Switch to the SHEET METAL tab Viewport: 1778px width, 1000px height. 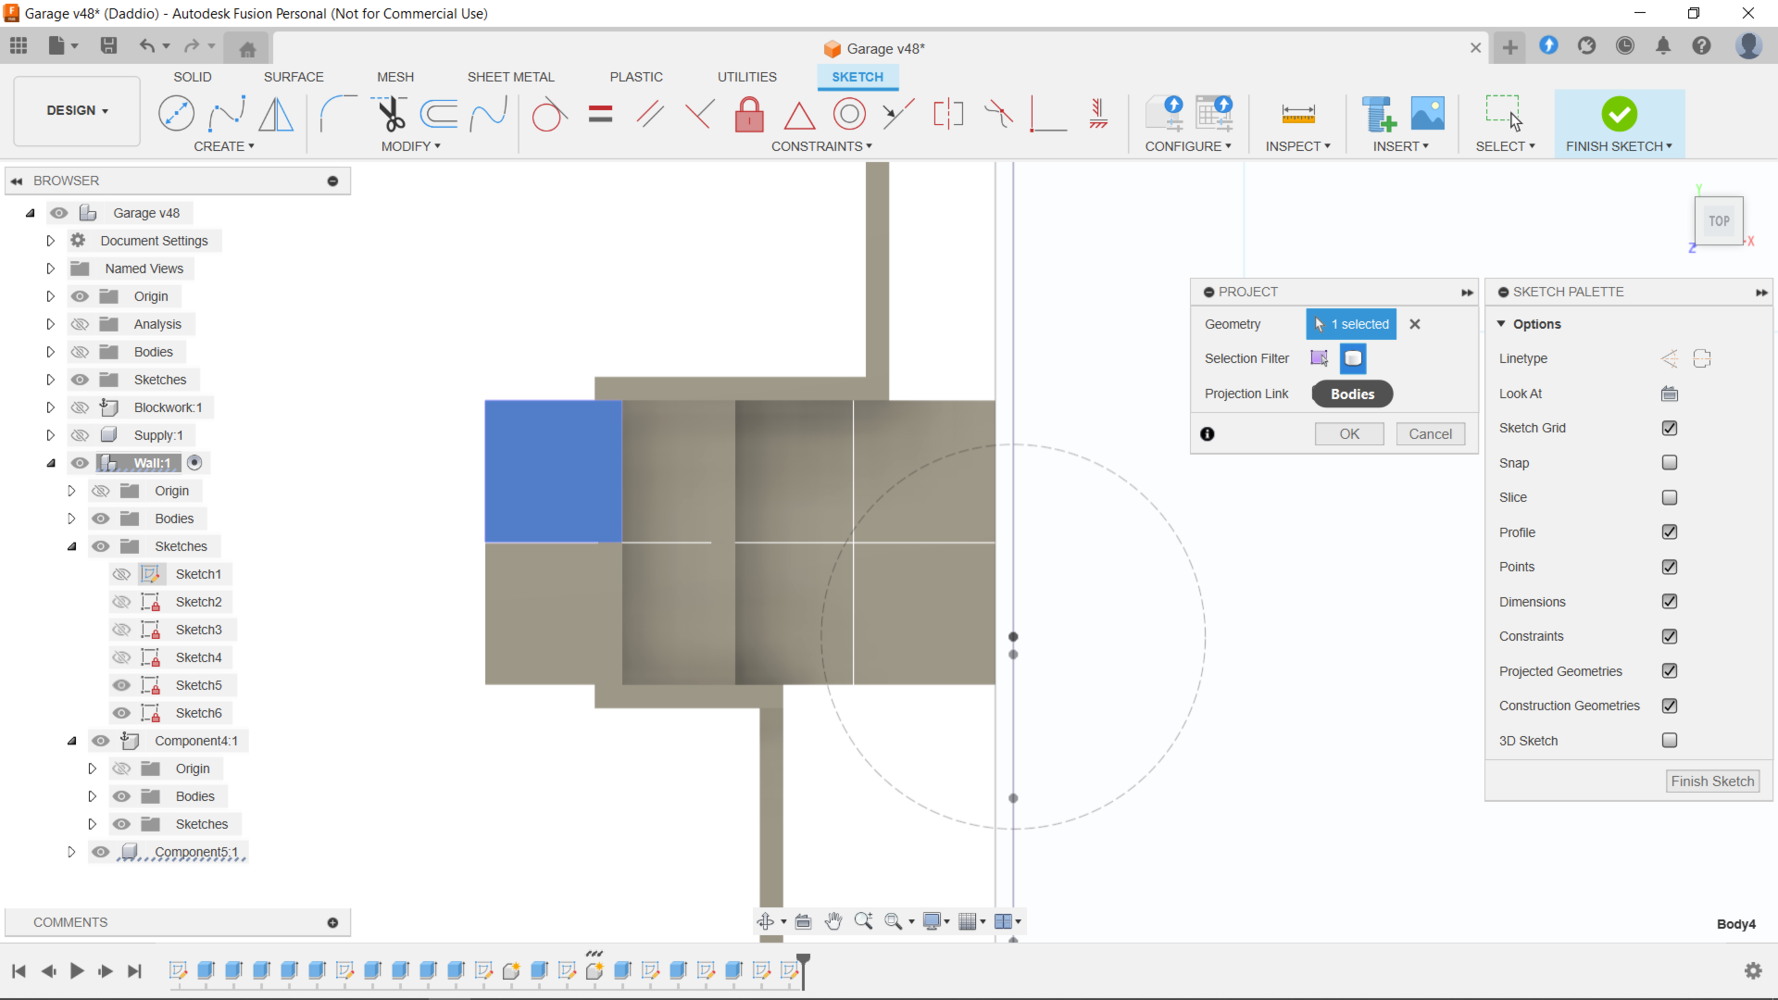510,77
